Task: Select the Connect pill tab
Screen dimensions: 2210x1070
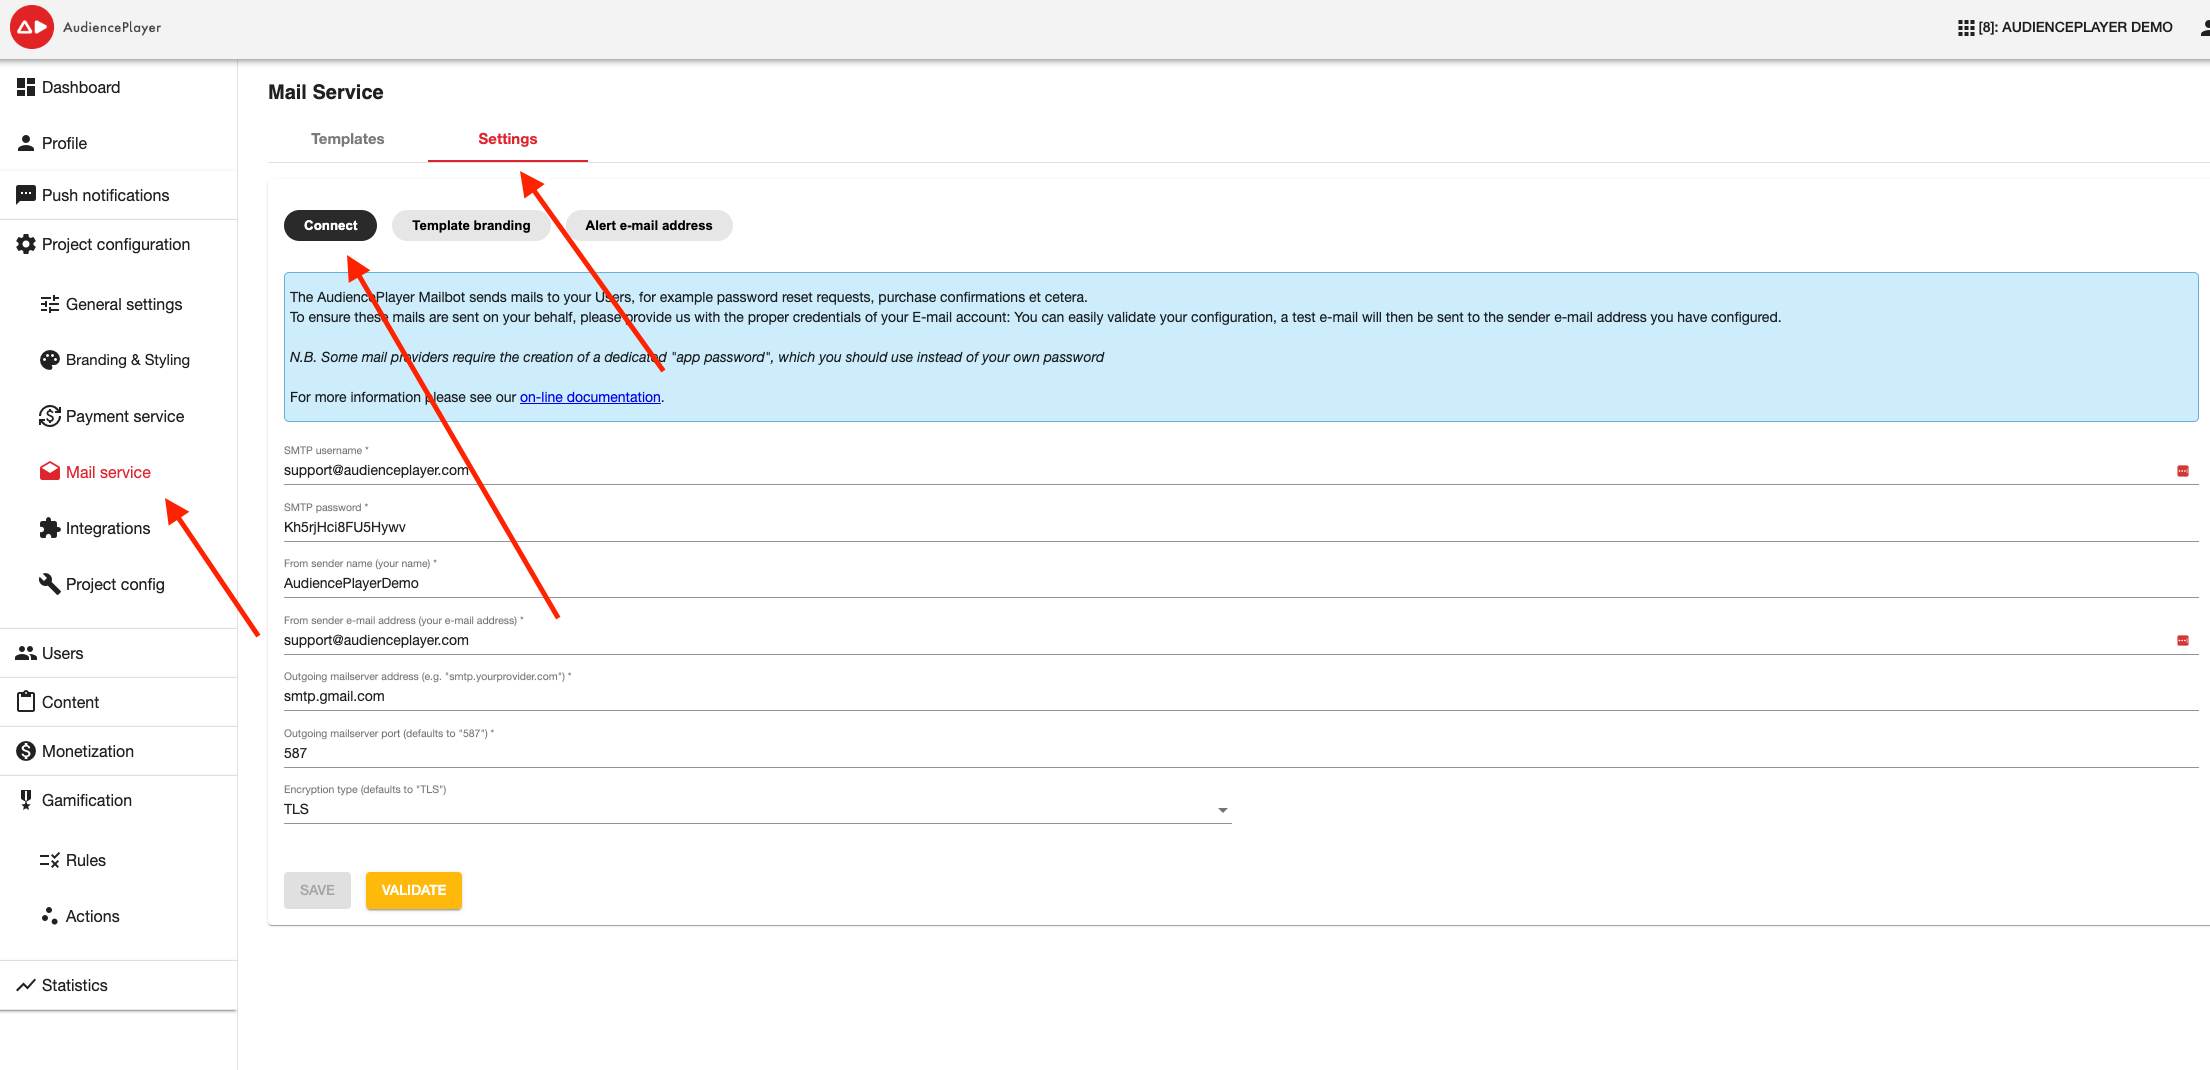Action: (x=330, y=226)
